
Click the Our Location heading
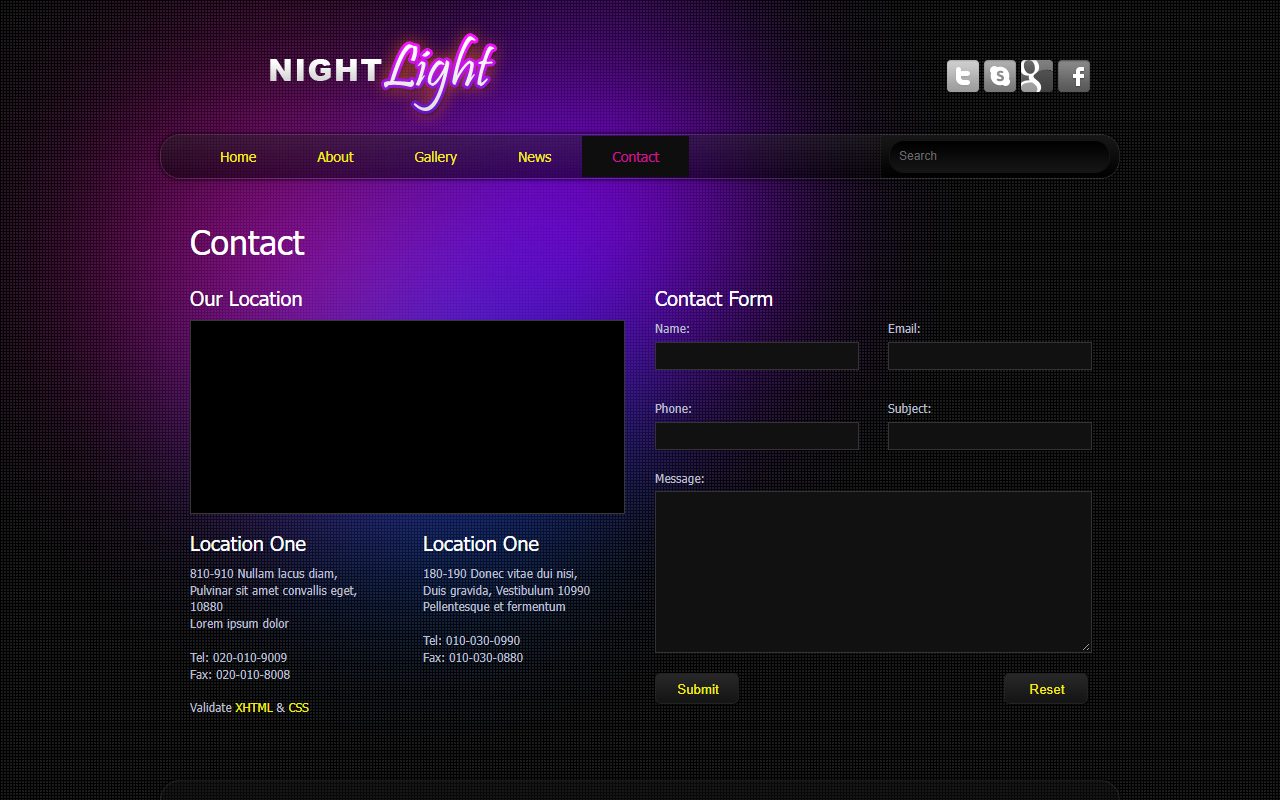point(246,299)
